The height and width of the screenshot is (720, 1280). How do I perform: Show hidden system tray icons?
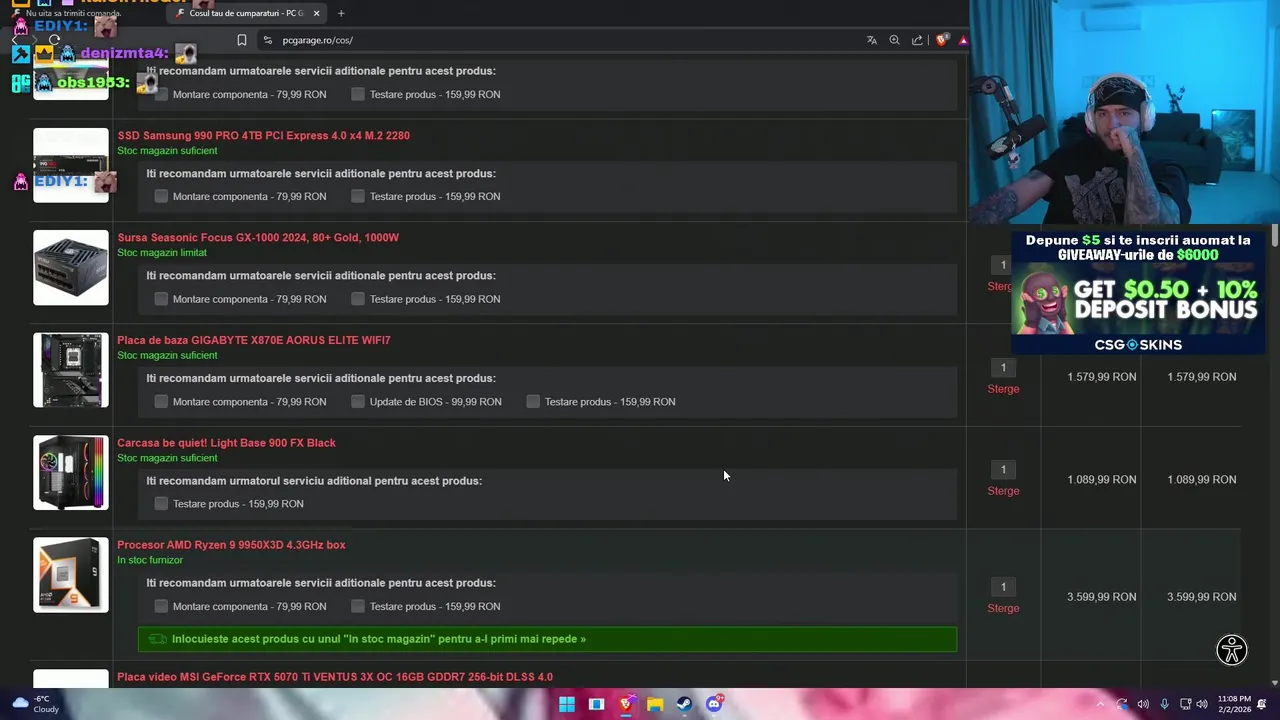[1100, 704]
